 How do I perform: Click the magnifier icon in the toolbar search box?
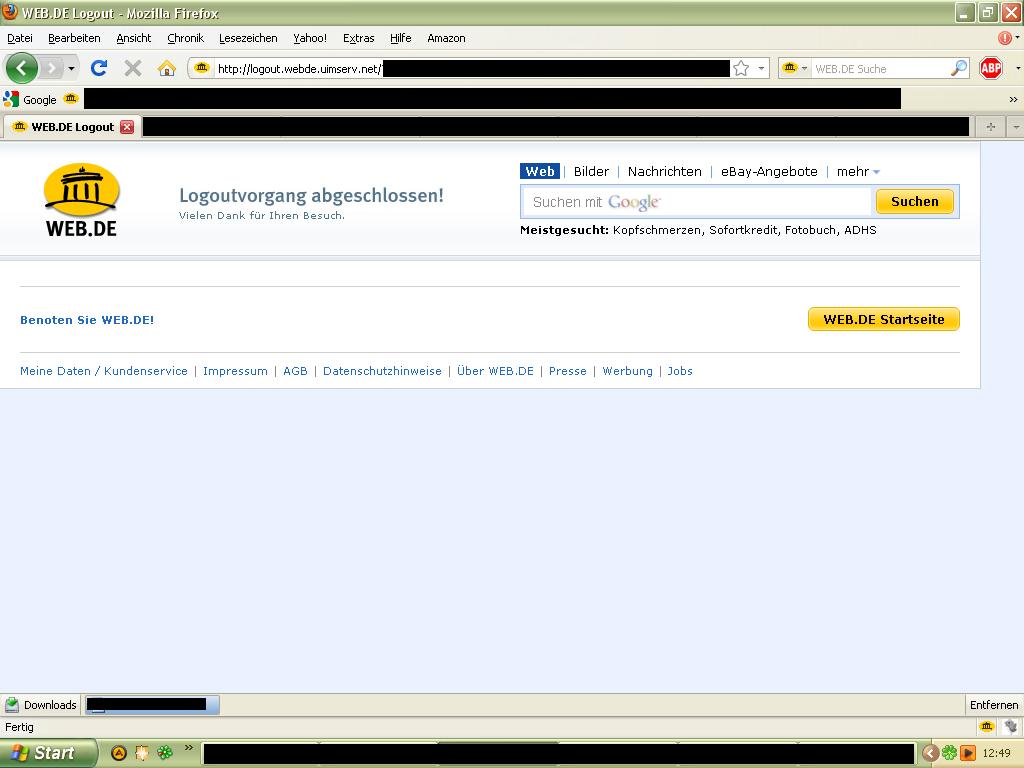959,68
